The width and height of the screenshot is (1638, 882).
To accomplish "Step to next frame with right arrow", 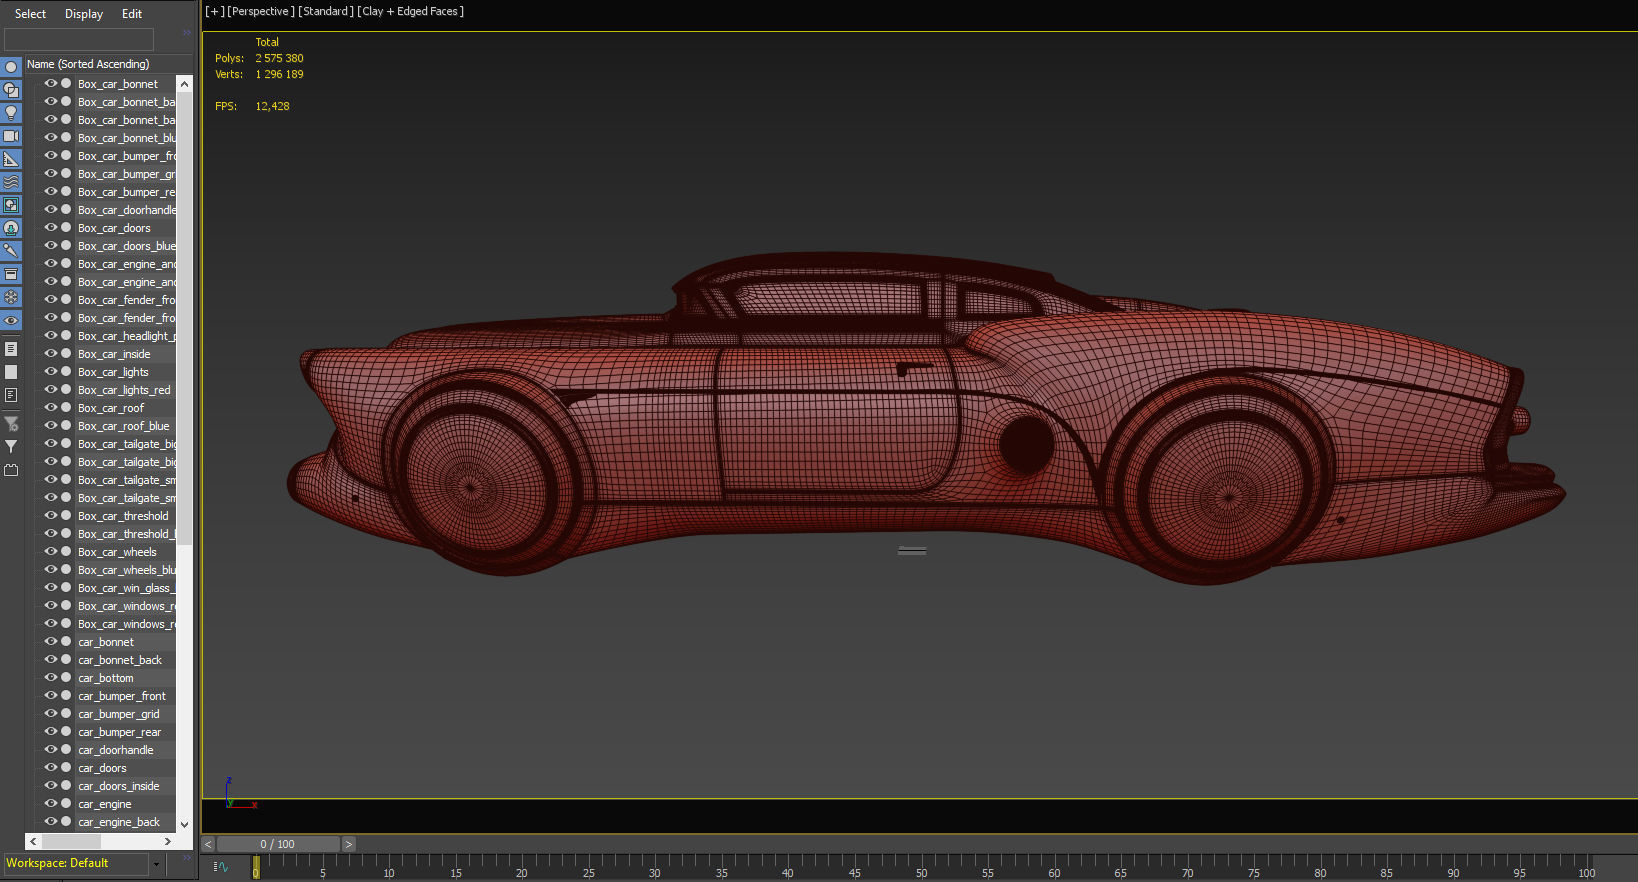I will click(348, 845).
